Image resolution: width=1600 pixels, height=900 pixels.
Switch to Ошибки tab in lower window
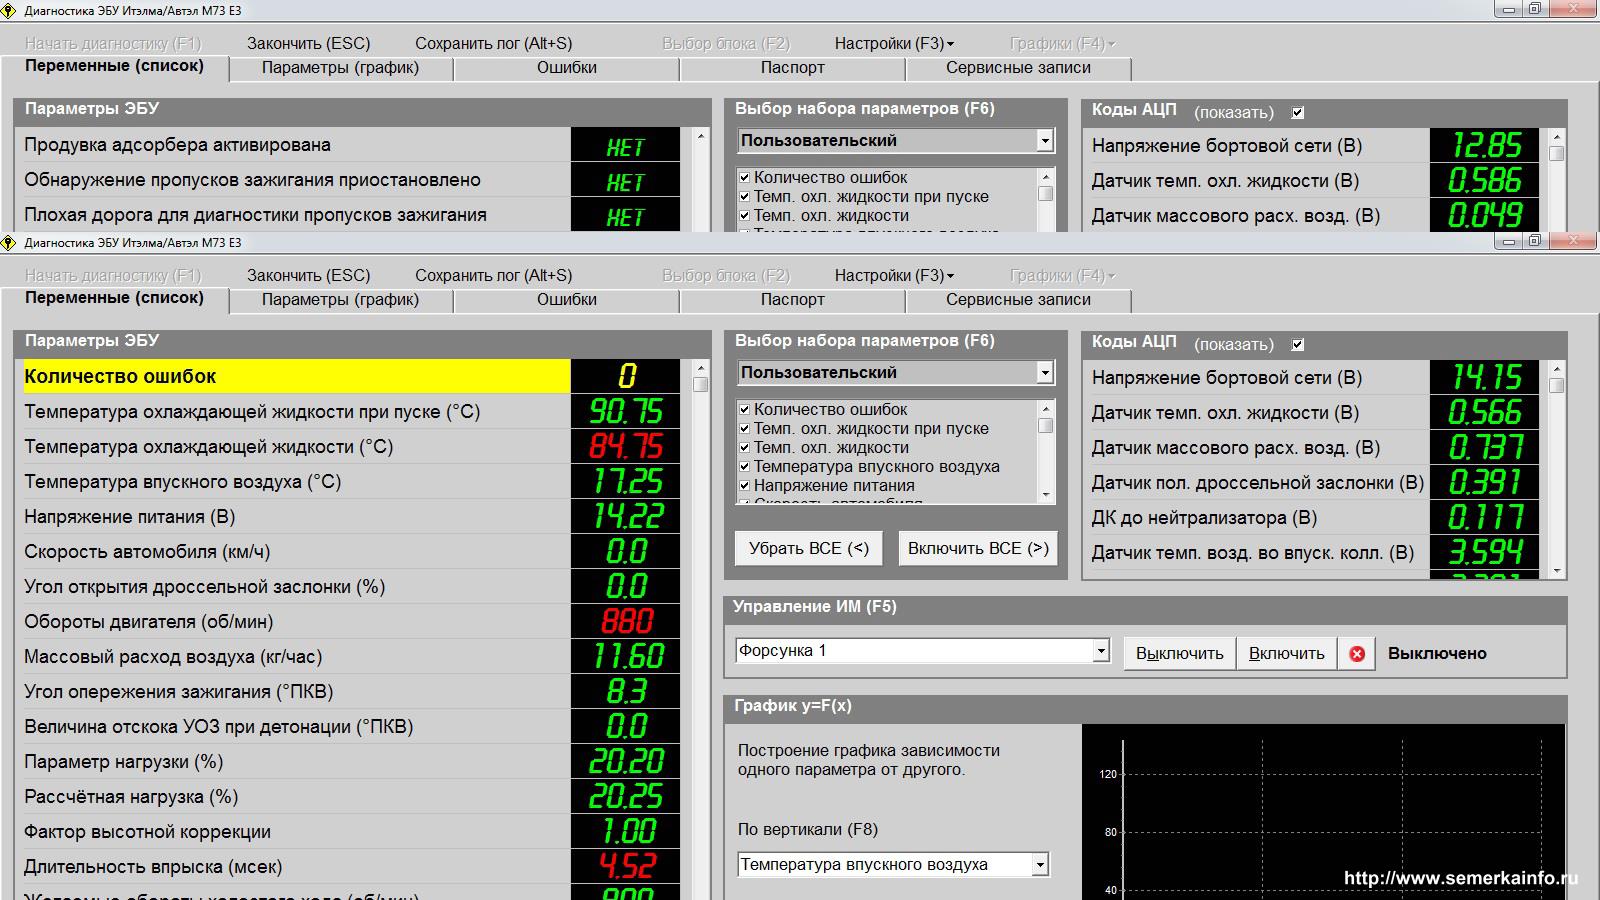pos(566,300)
